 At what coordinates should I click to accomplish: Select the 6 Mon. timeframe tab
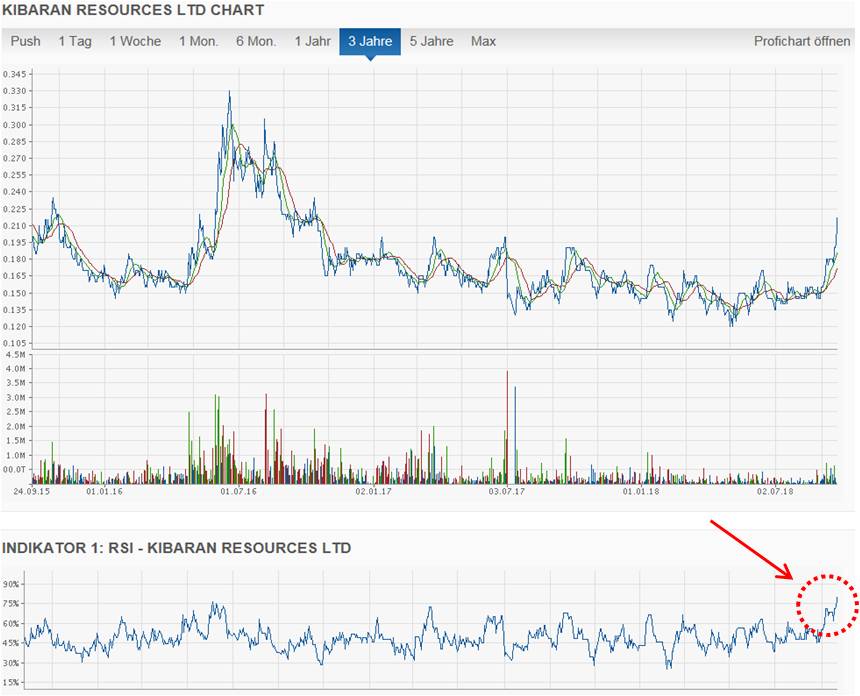click(x=256, y=41)
